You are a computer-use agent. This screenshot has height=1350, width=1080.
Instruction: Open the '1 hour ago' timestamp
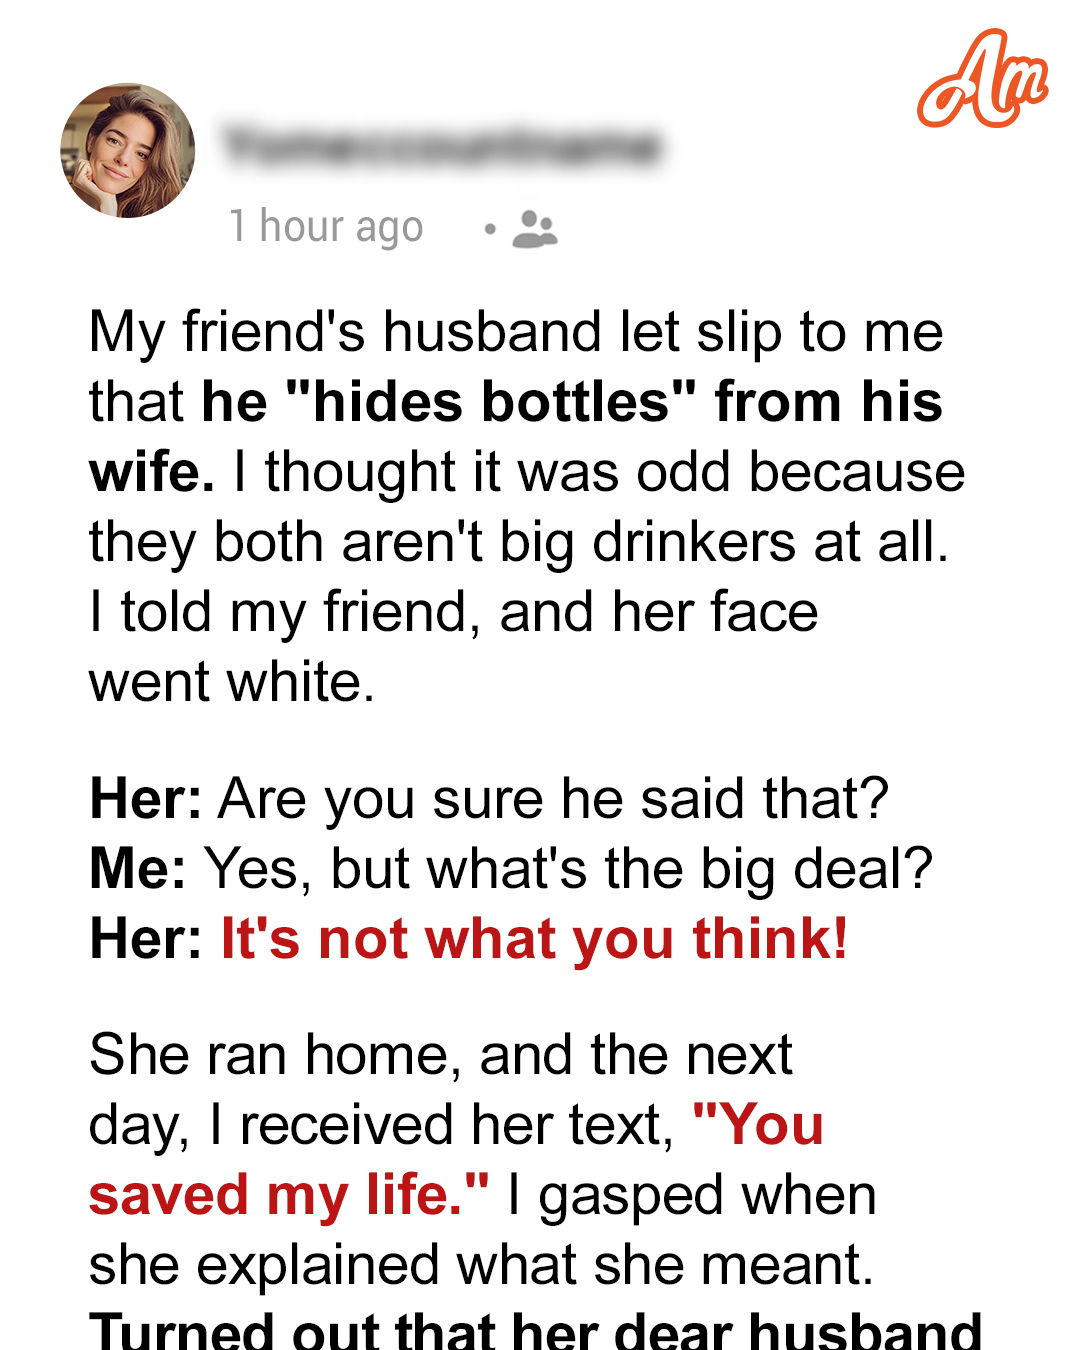coord(326,227)
